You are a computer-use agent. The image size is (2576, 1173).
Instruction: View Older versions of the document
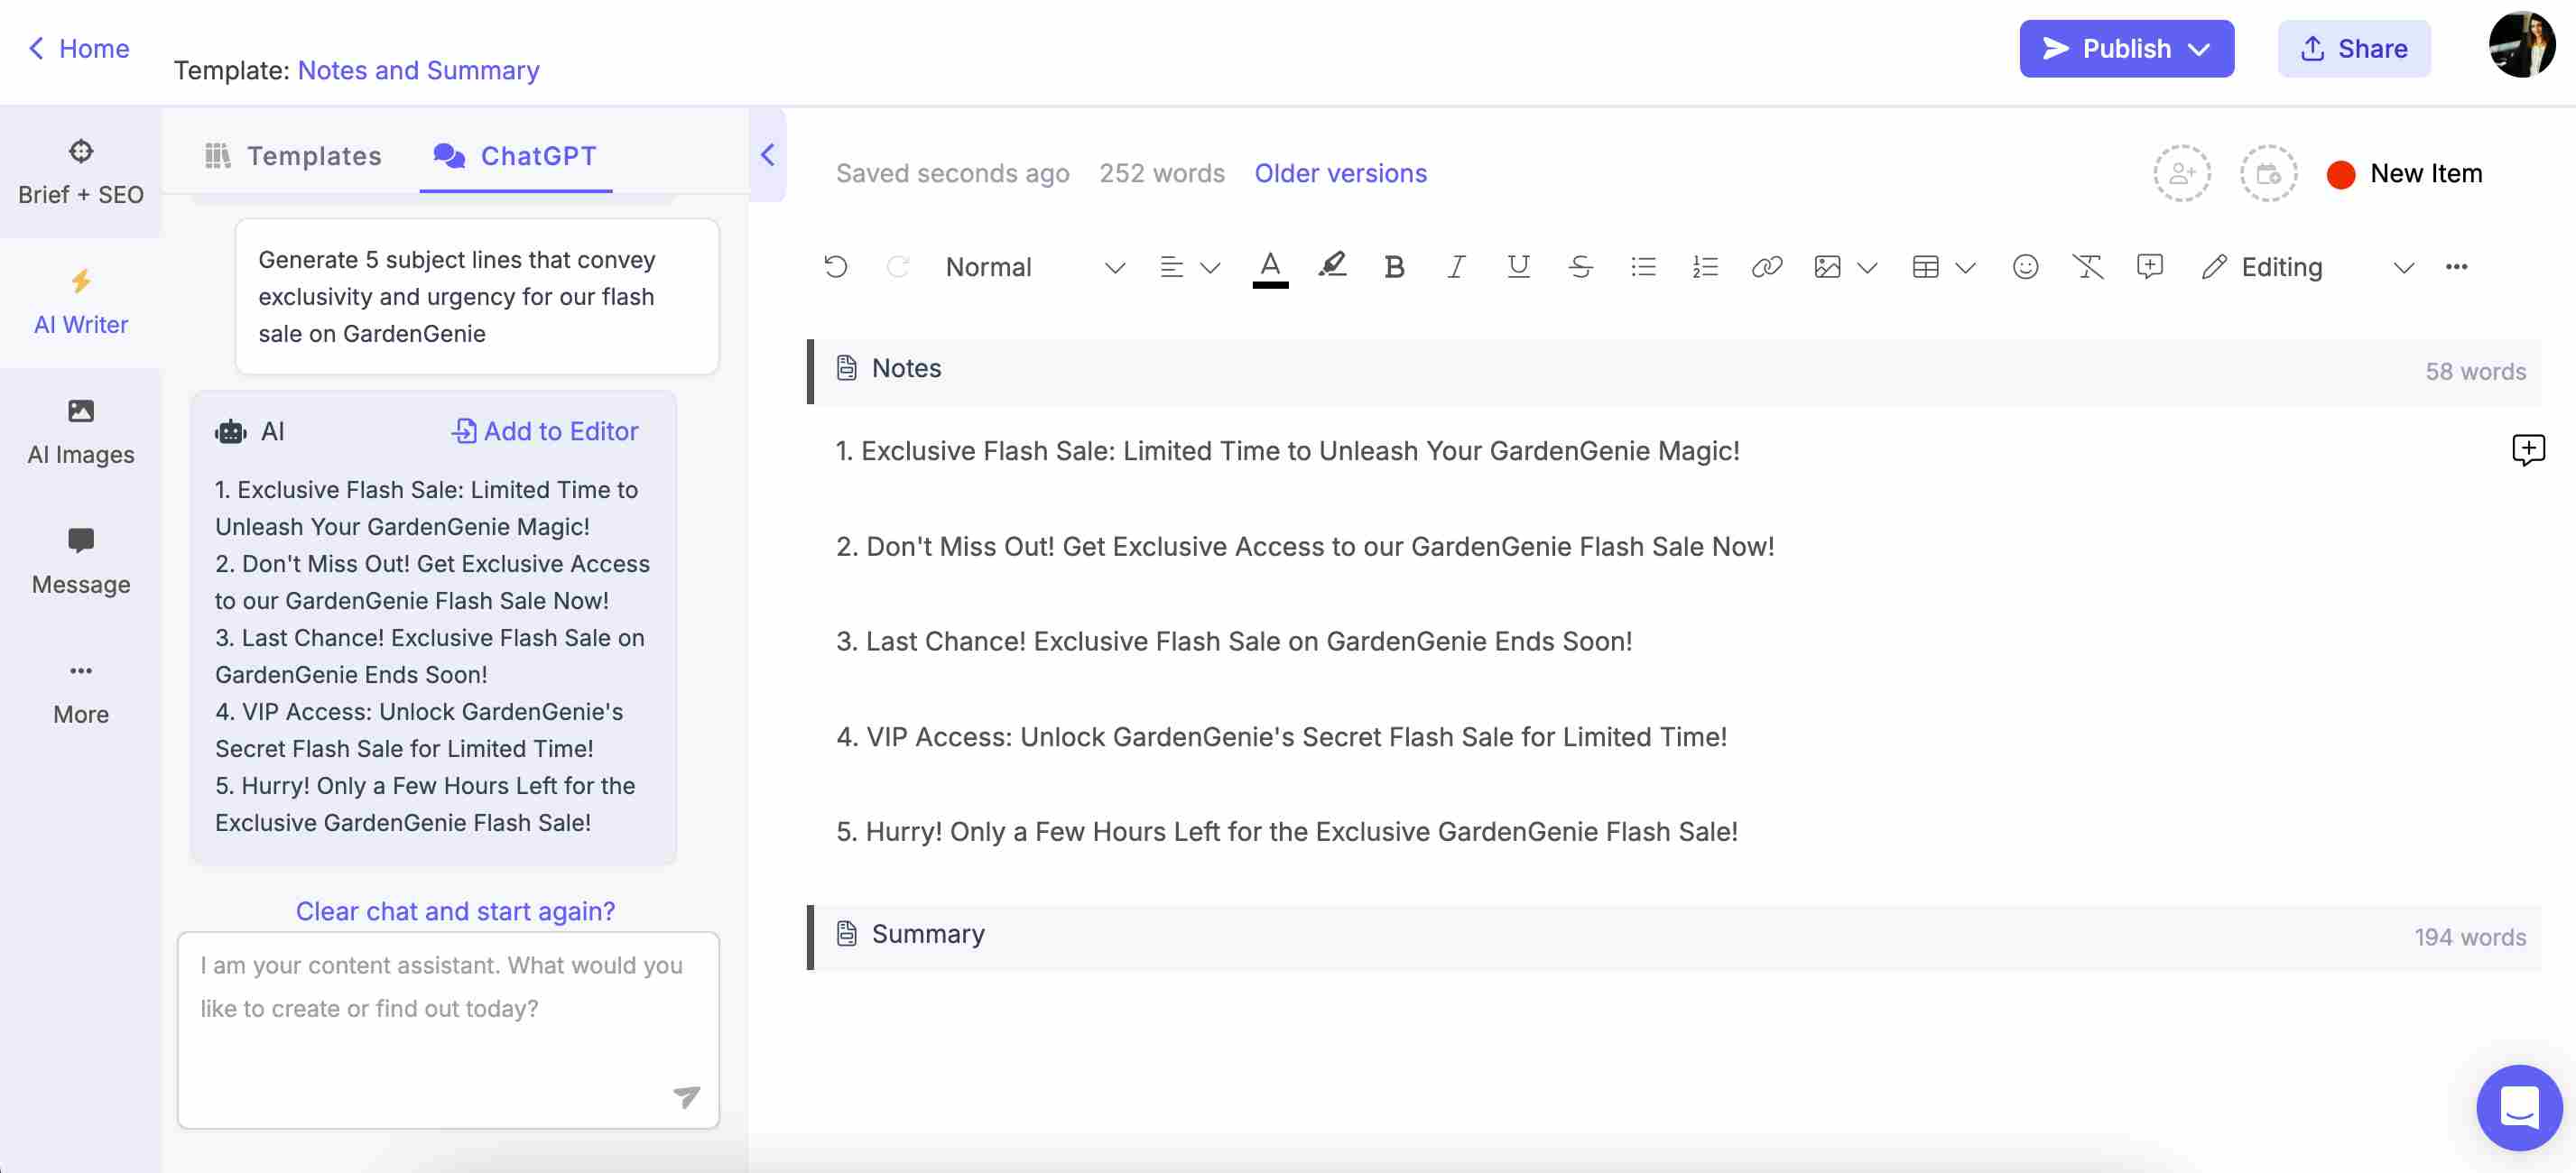(1340, 173)
